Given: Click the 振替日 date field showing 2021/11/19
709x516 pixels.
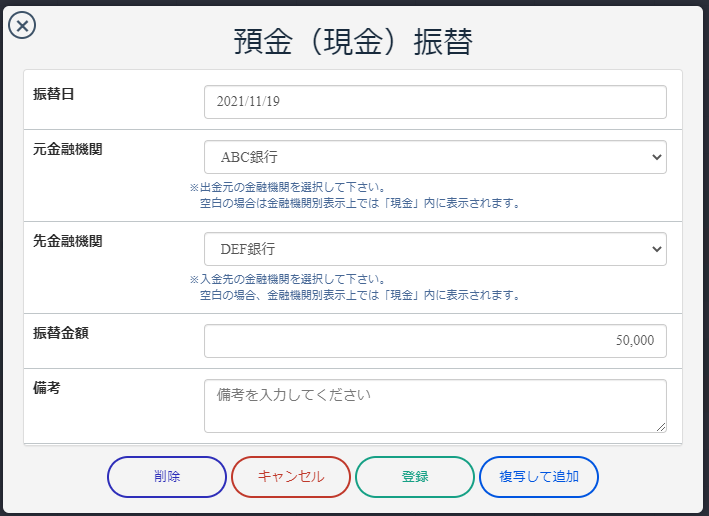Looking at the screenshot, I should [x=435, y=102].
